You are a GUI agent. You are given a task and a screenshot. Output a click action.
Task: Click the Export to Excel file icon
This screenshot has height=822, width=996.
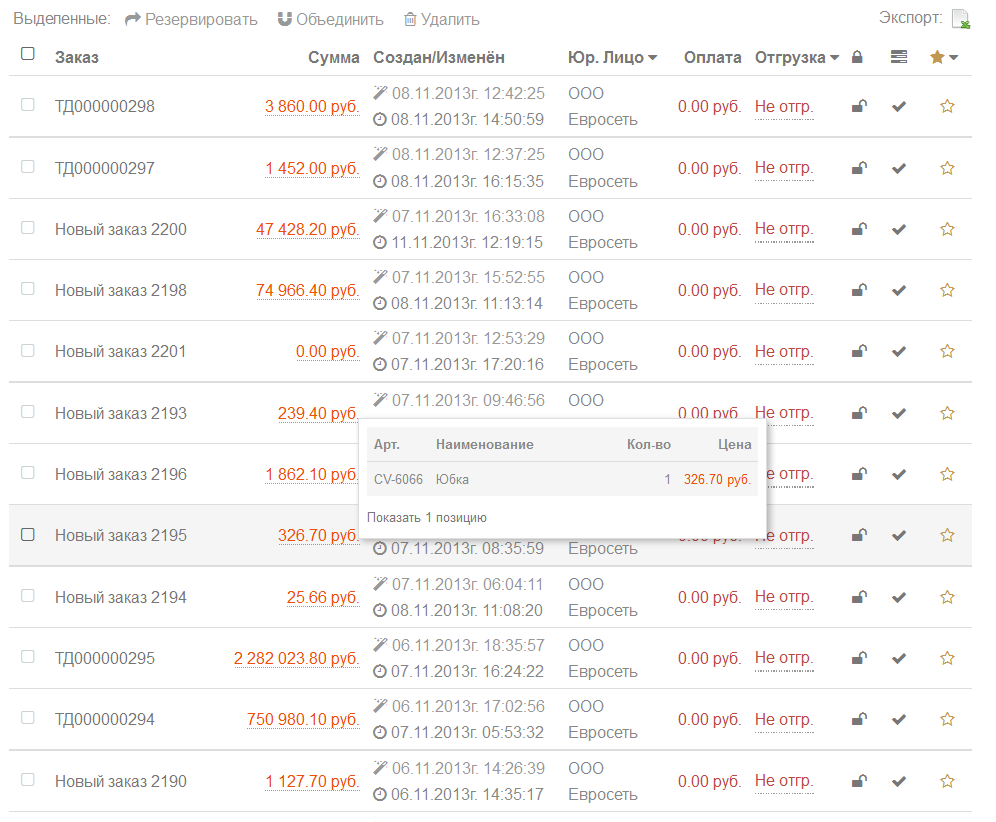click(960, 19)
